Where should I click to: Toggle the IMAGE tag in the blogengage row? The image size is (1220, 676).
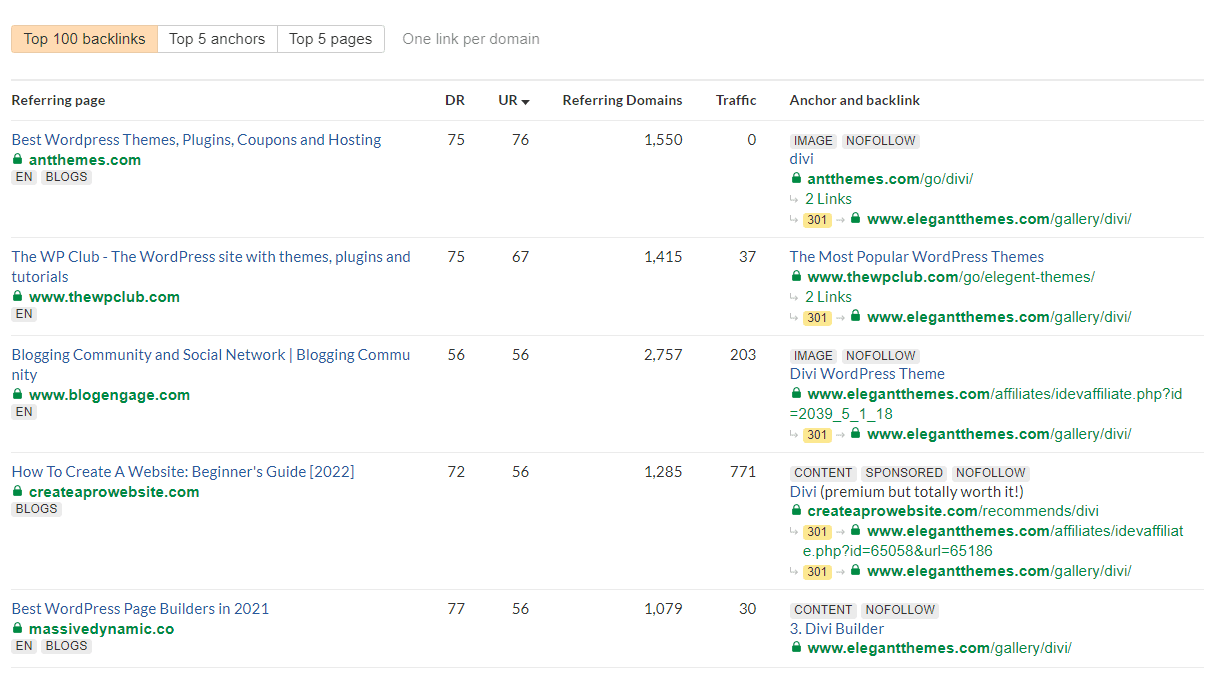point(812,355)
